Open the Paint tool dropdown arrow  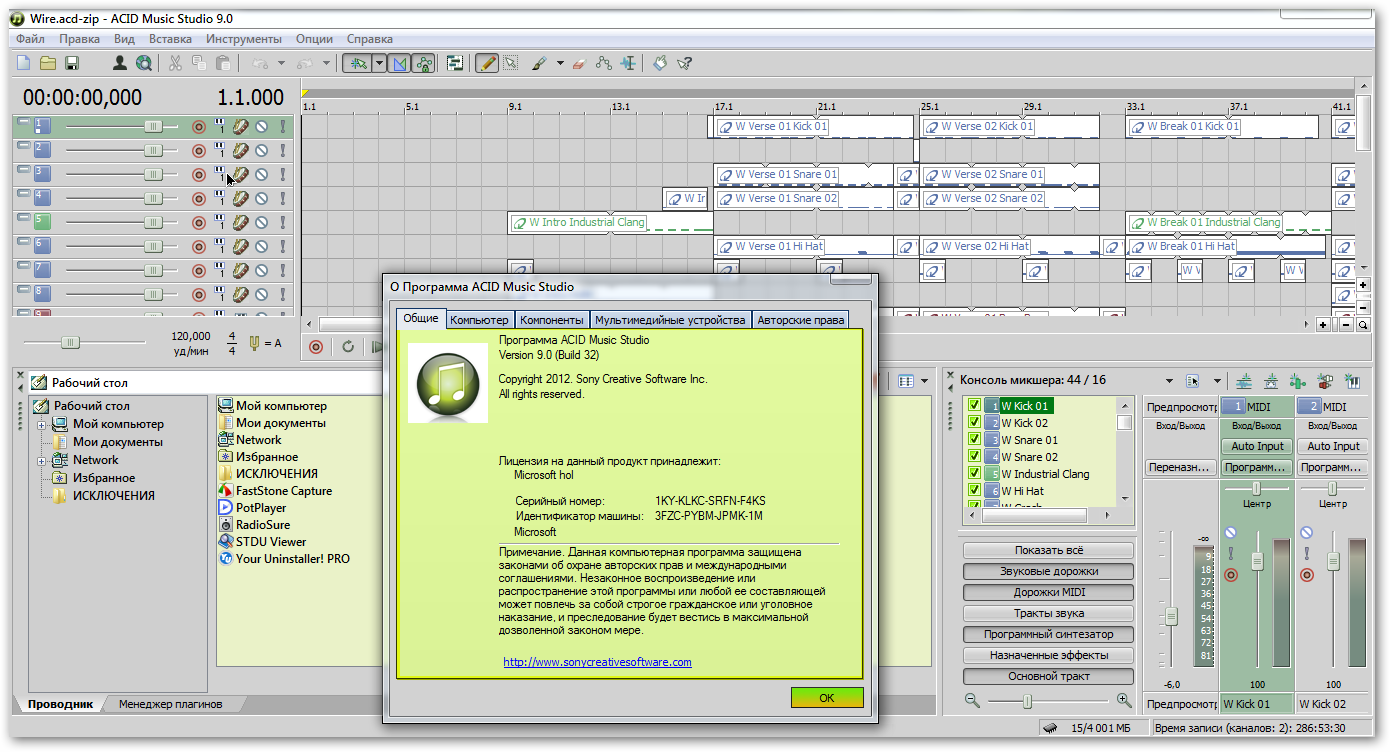pos(560,63)
